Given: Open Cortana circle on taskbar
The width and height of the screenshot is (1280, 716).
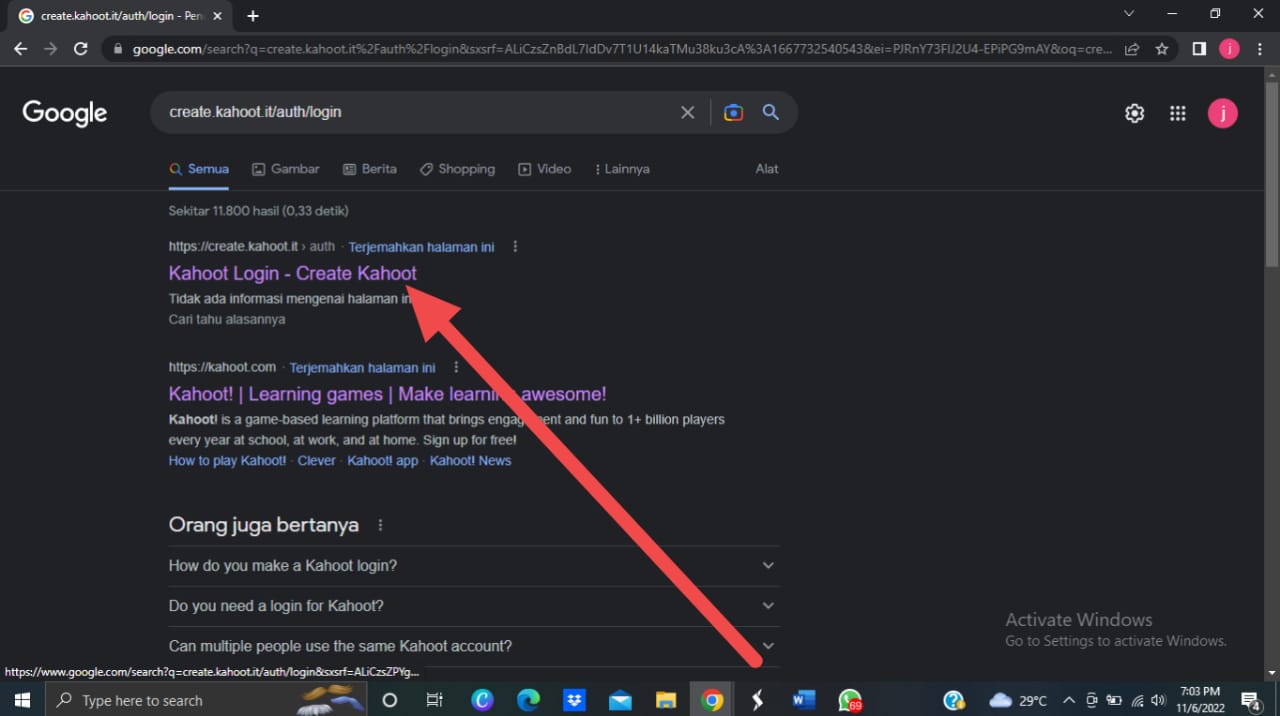Looking at the screenshot, I should pos(390,700).
